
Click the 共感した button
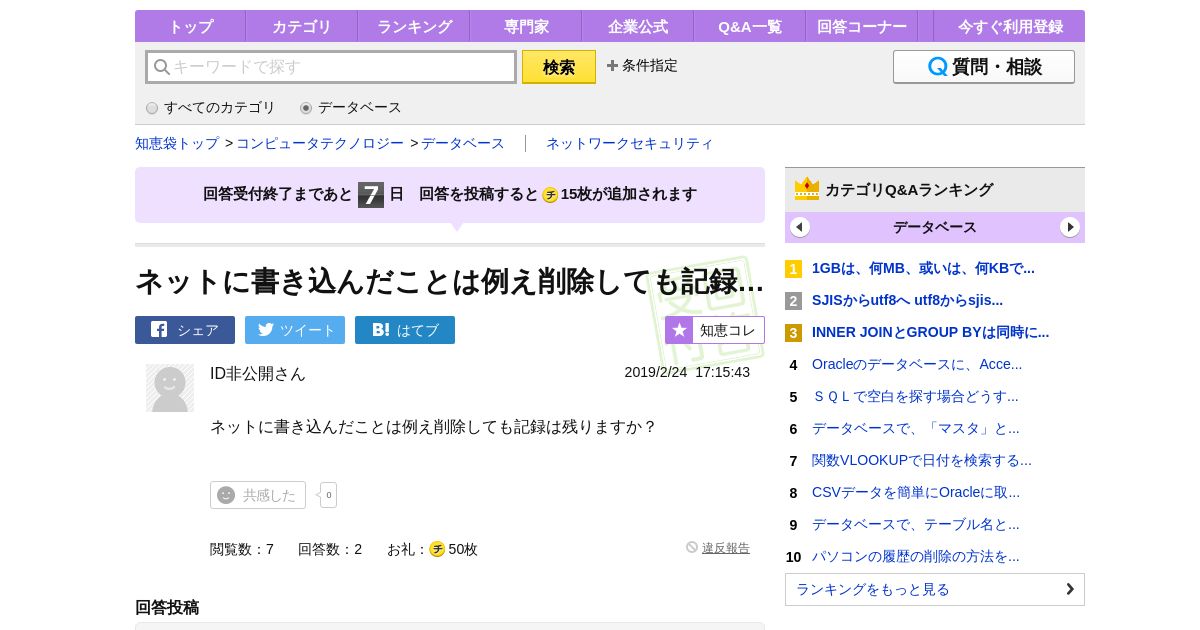(258, 495)
